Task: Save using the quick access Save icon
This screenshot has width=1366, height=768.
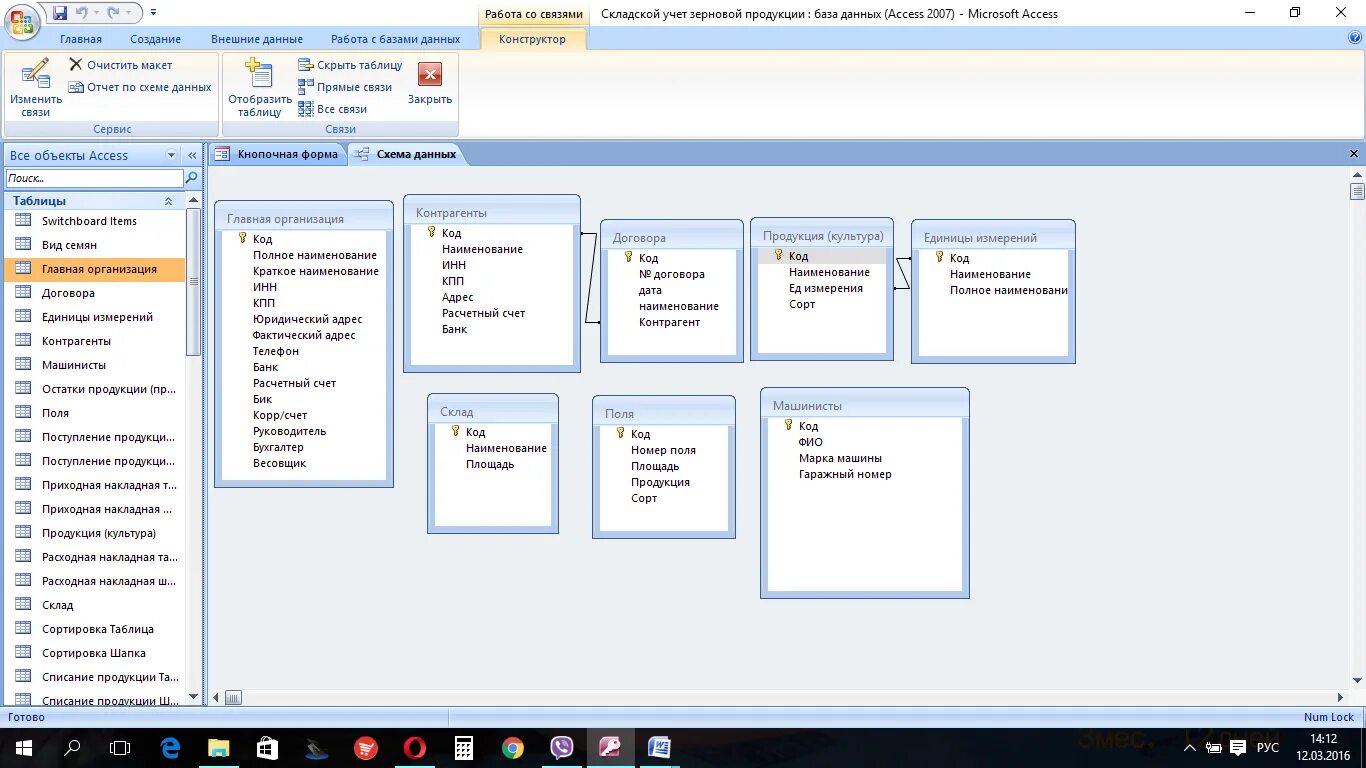Action: [60, 13]
